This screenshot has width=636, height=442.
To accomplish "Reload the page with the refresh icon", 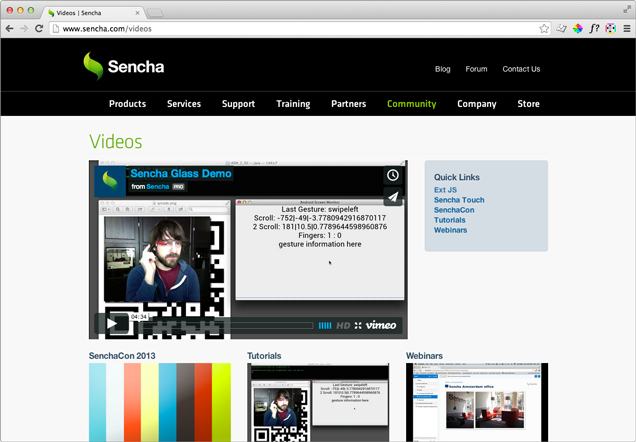I will [39, 28].
